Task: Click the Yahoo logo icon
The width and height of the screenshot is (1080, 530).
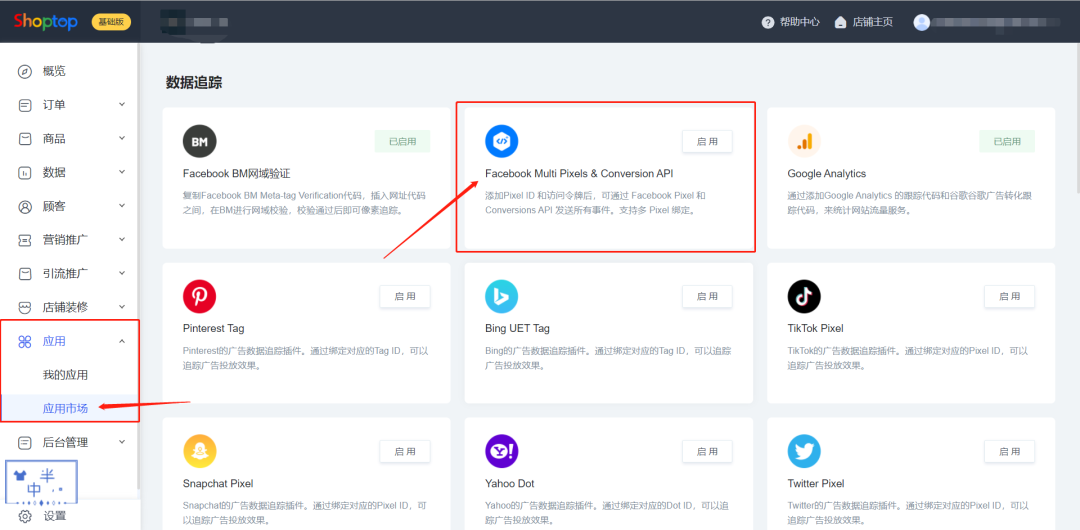Action: (x=501, y=451)
